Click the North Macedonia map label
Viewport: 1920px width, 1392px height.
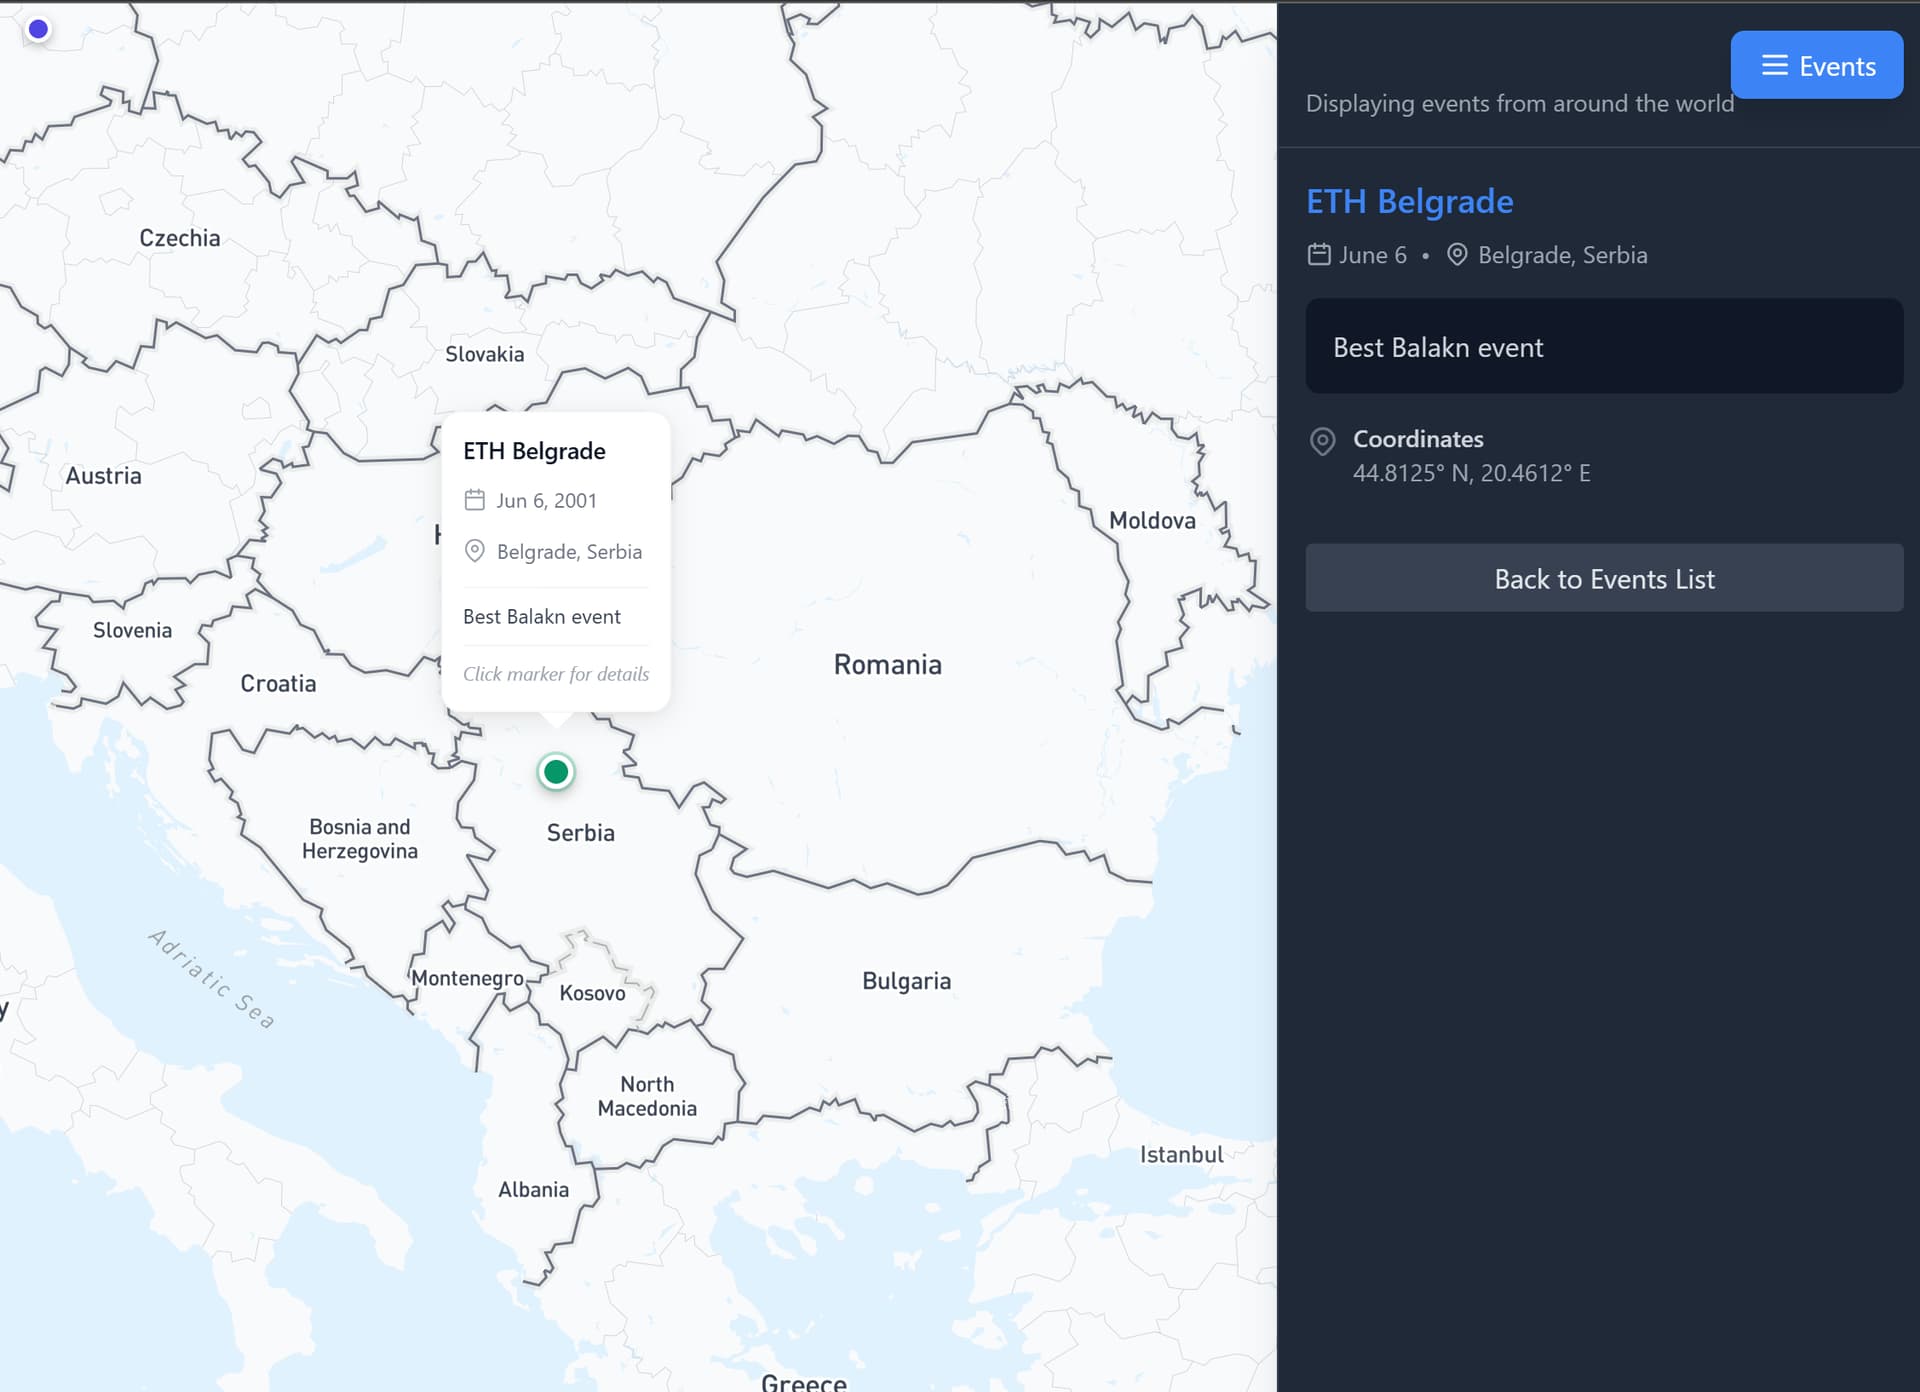(647, 1096)
